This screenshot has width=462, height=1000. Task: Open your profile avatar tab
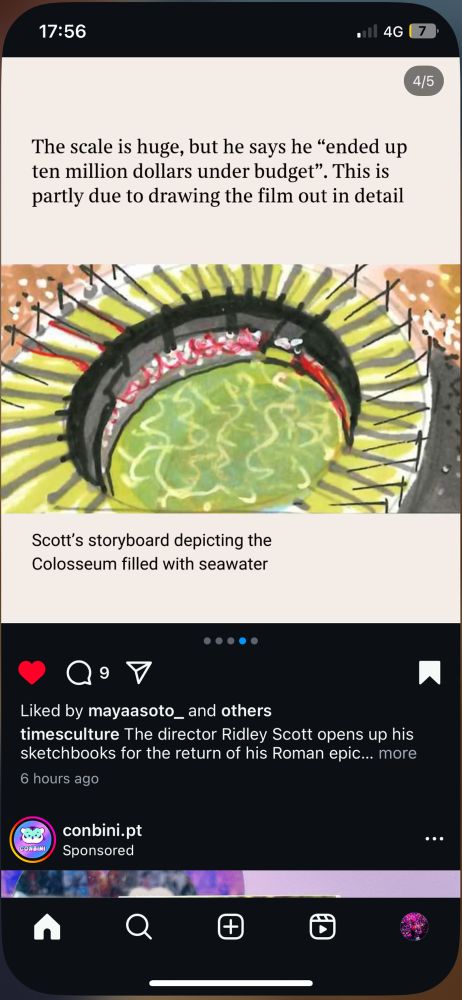[x=414, y=927]
